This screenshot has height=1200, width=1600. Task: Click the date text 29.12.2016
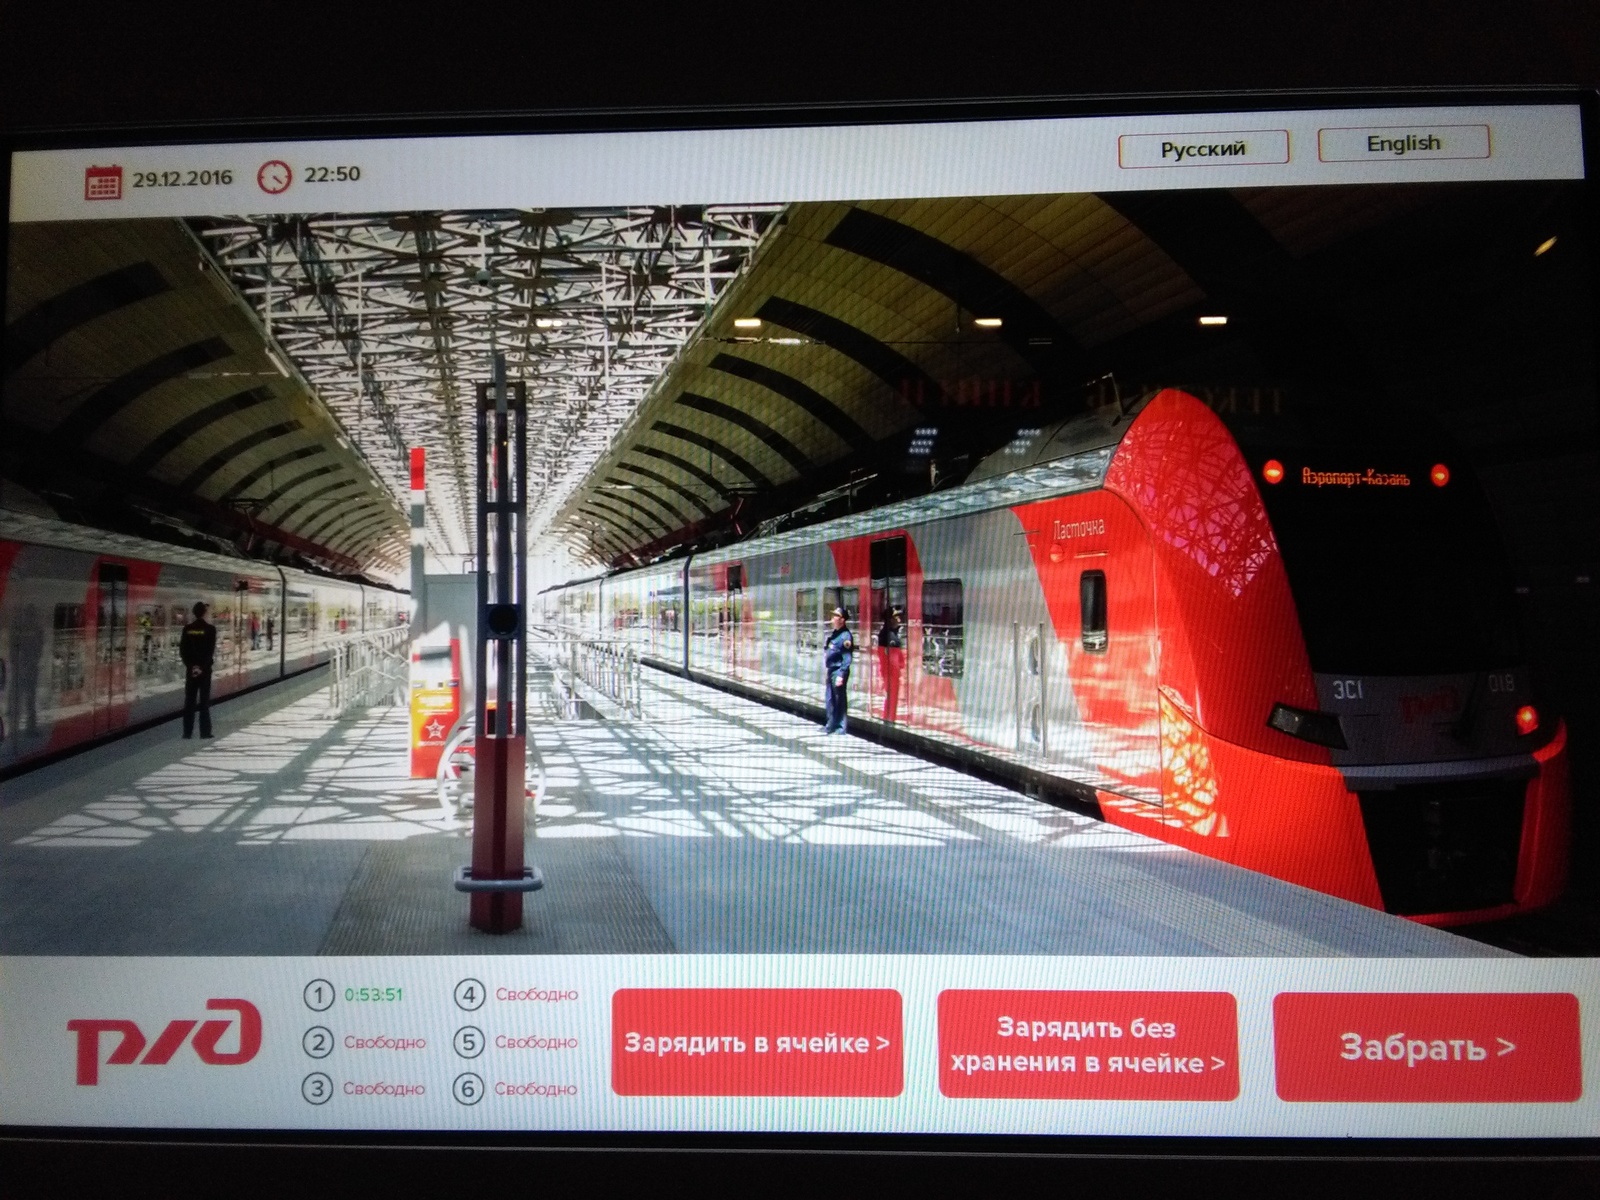point(182,179)
